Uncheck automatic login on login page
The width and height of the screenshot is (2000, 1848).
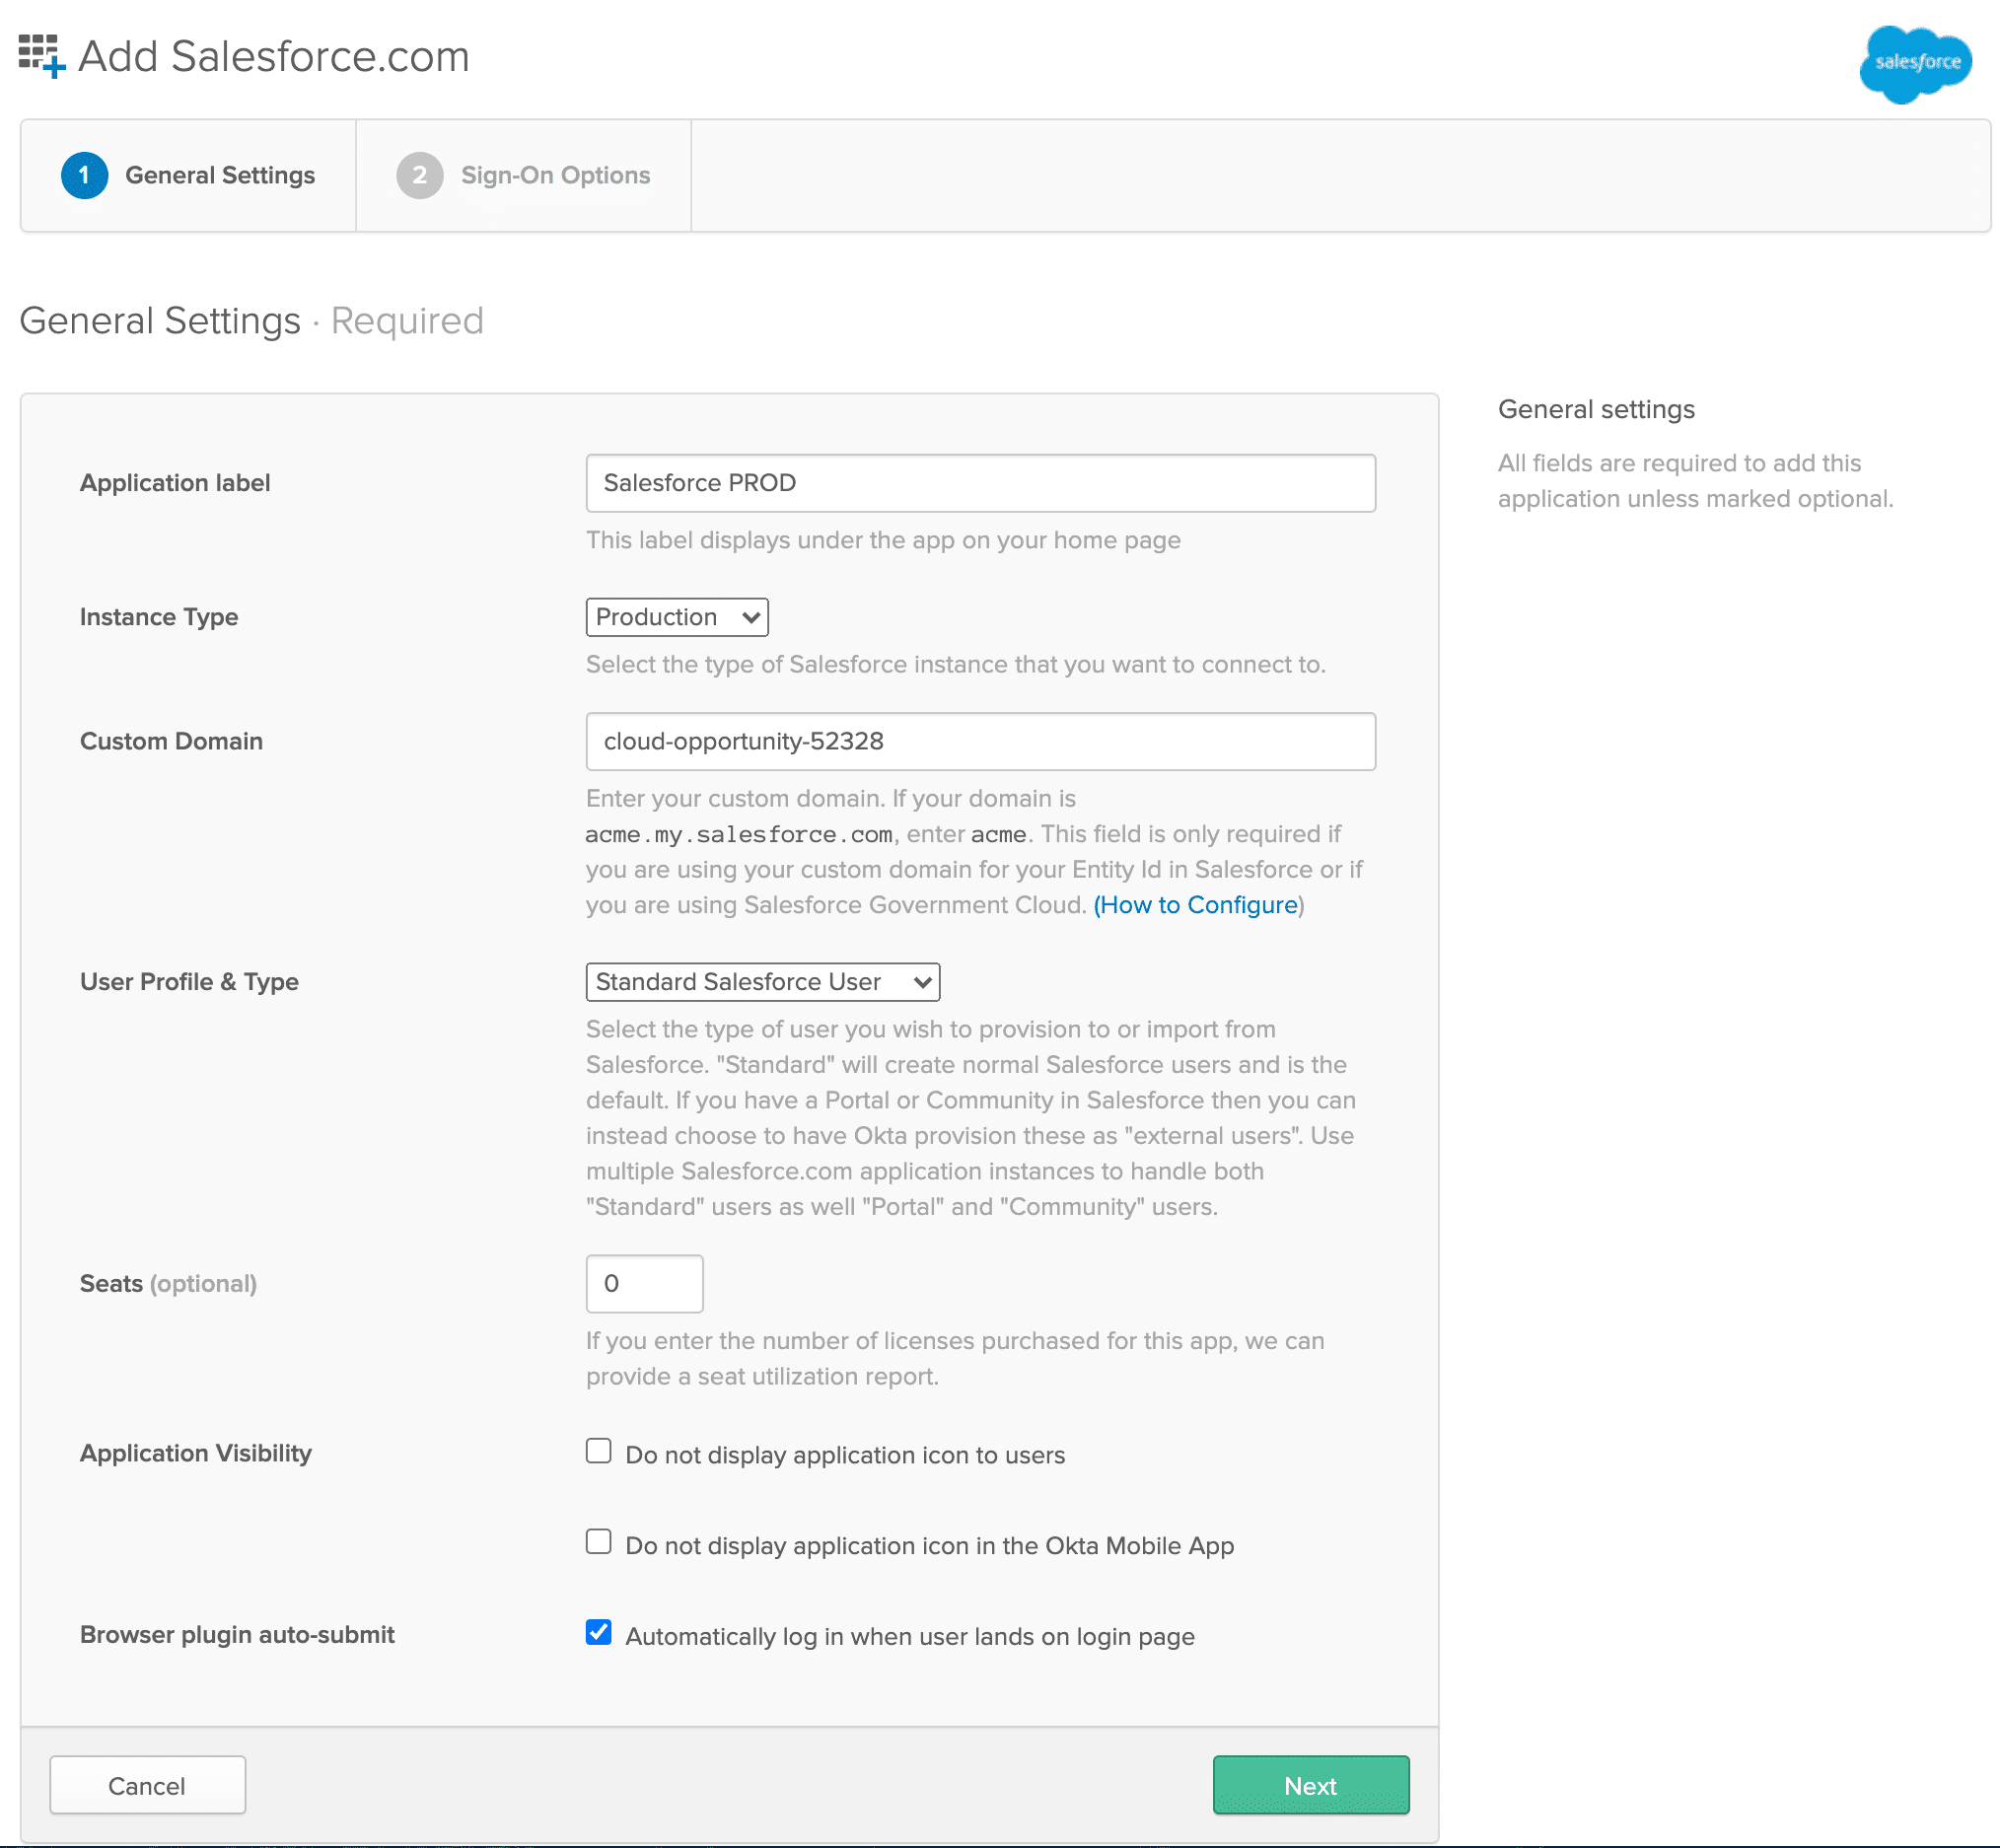pos(598,1633)
